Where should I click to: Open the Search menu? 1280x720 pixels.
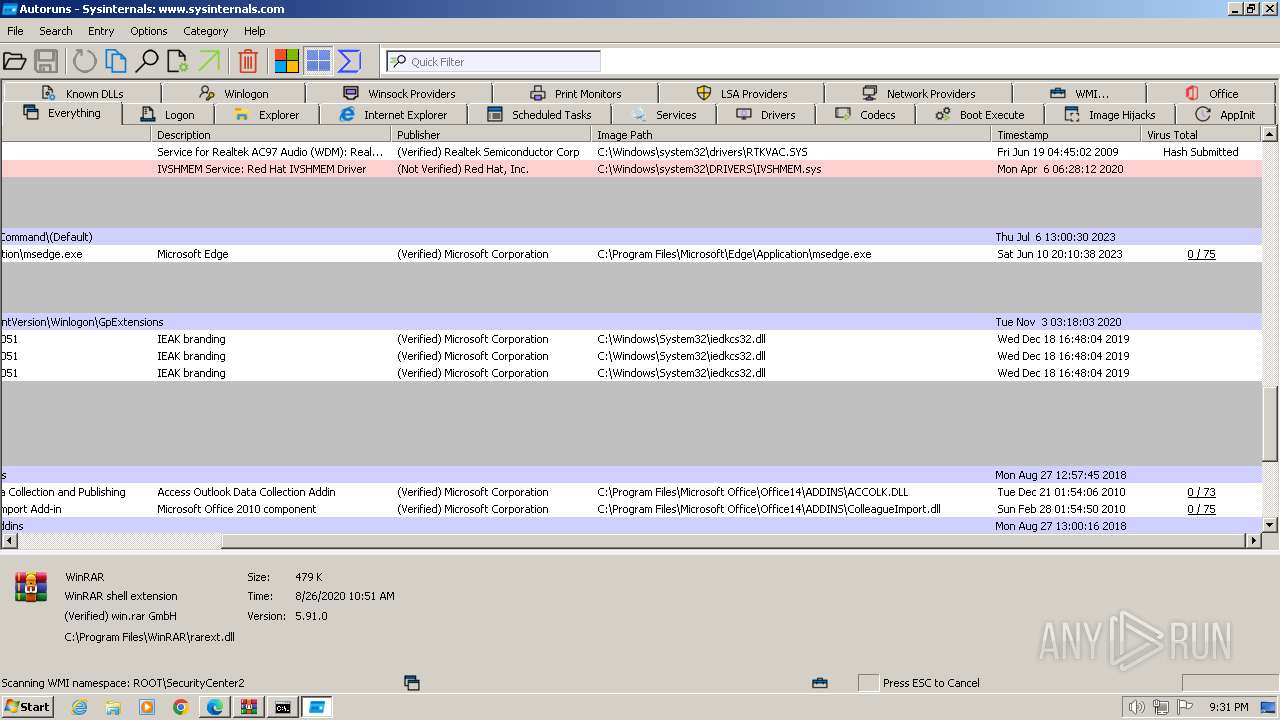[56, 31]
